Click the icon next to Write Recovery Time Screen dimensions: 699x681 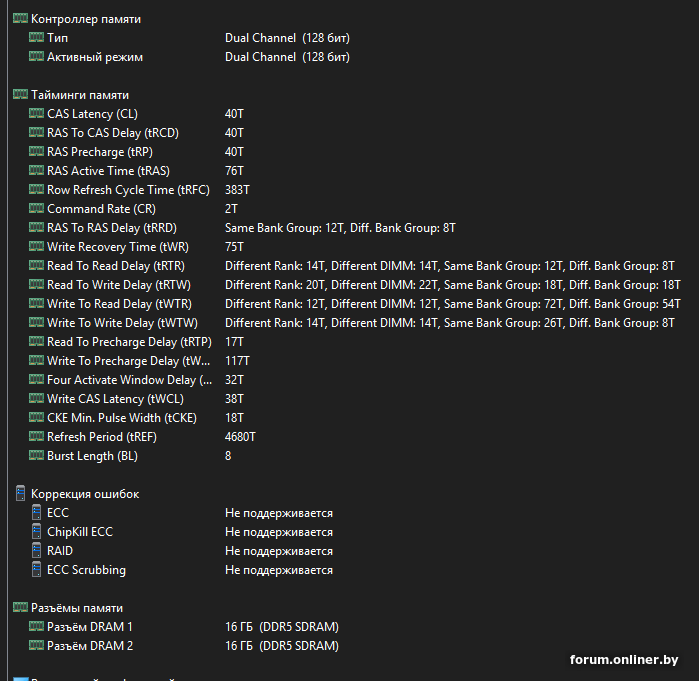click(x=37, y=246)
